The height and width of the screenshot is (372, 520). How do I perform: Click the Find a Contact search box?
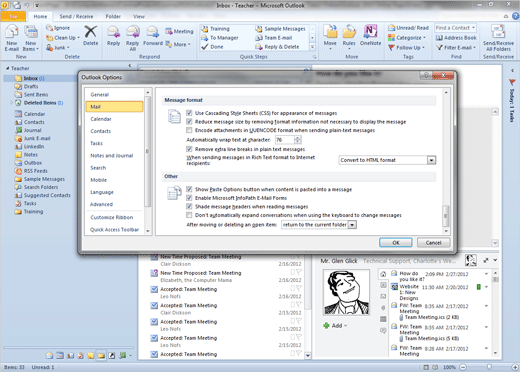455,28
